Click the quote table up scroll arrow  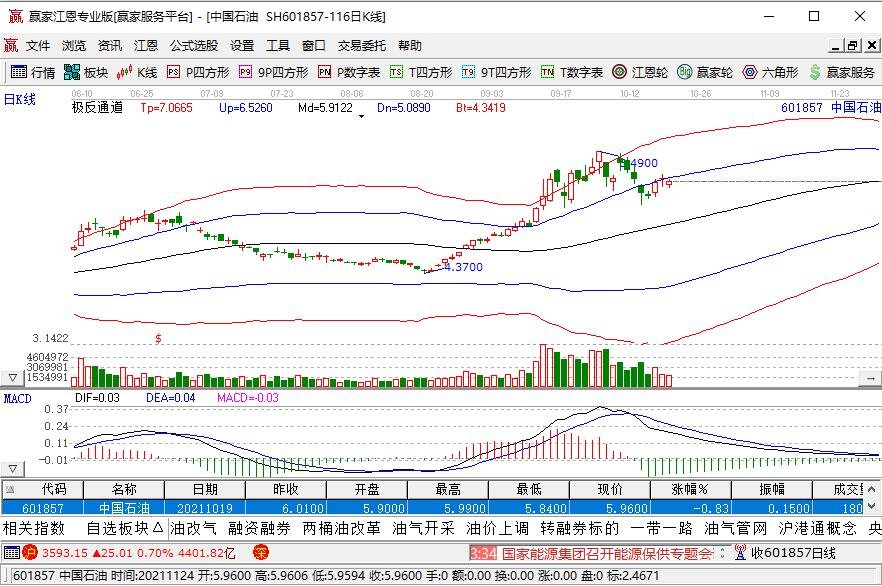[872, 489]
